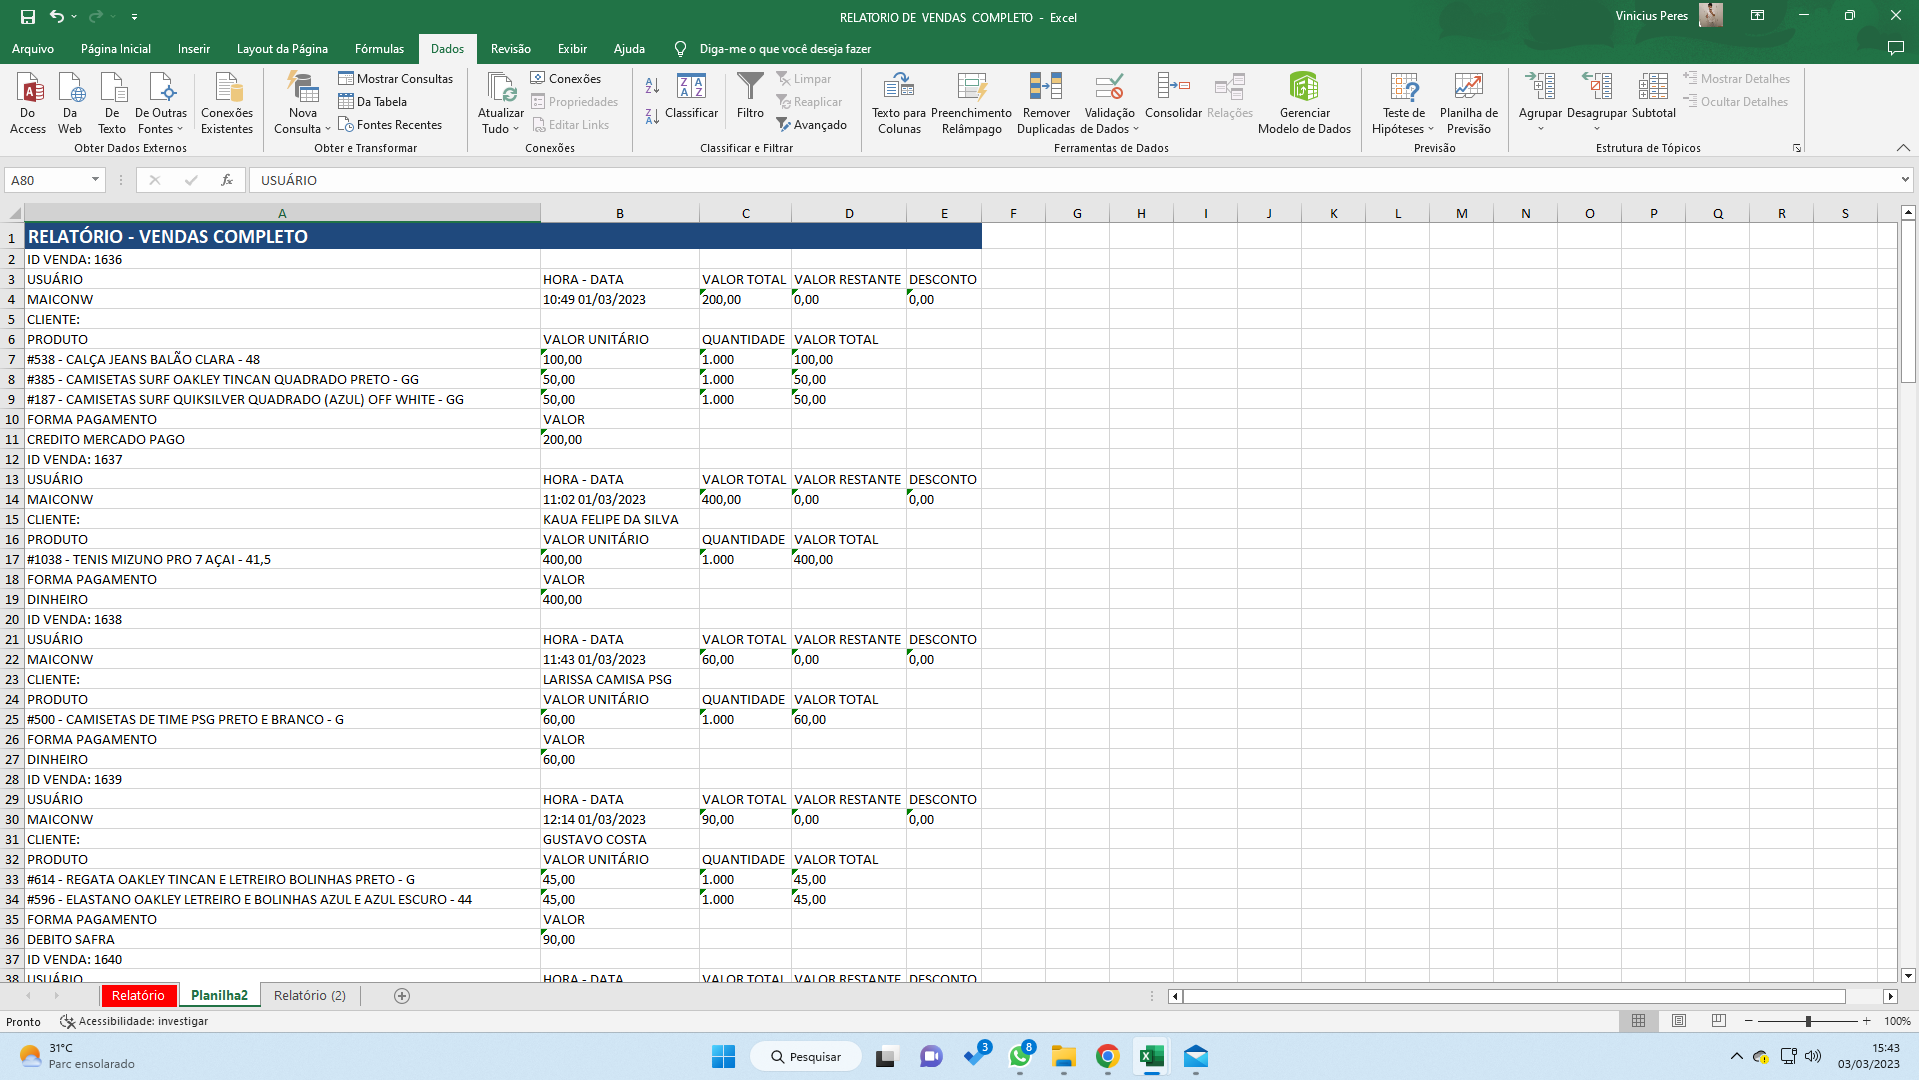Open Conexões Existentes
The width and height of the screenshot is (1920, 1080).
pyautogui.click(x=227, y=102)
